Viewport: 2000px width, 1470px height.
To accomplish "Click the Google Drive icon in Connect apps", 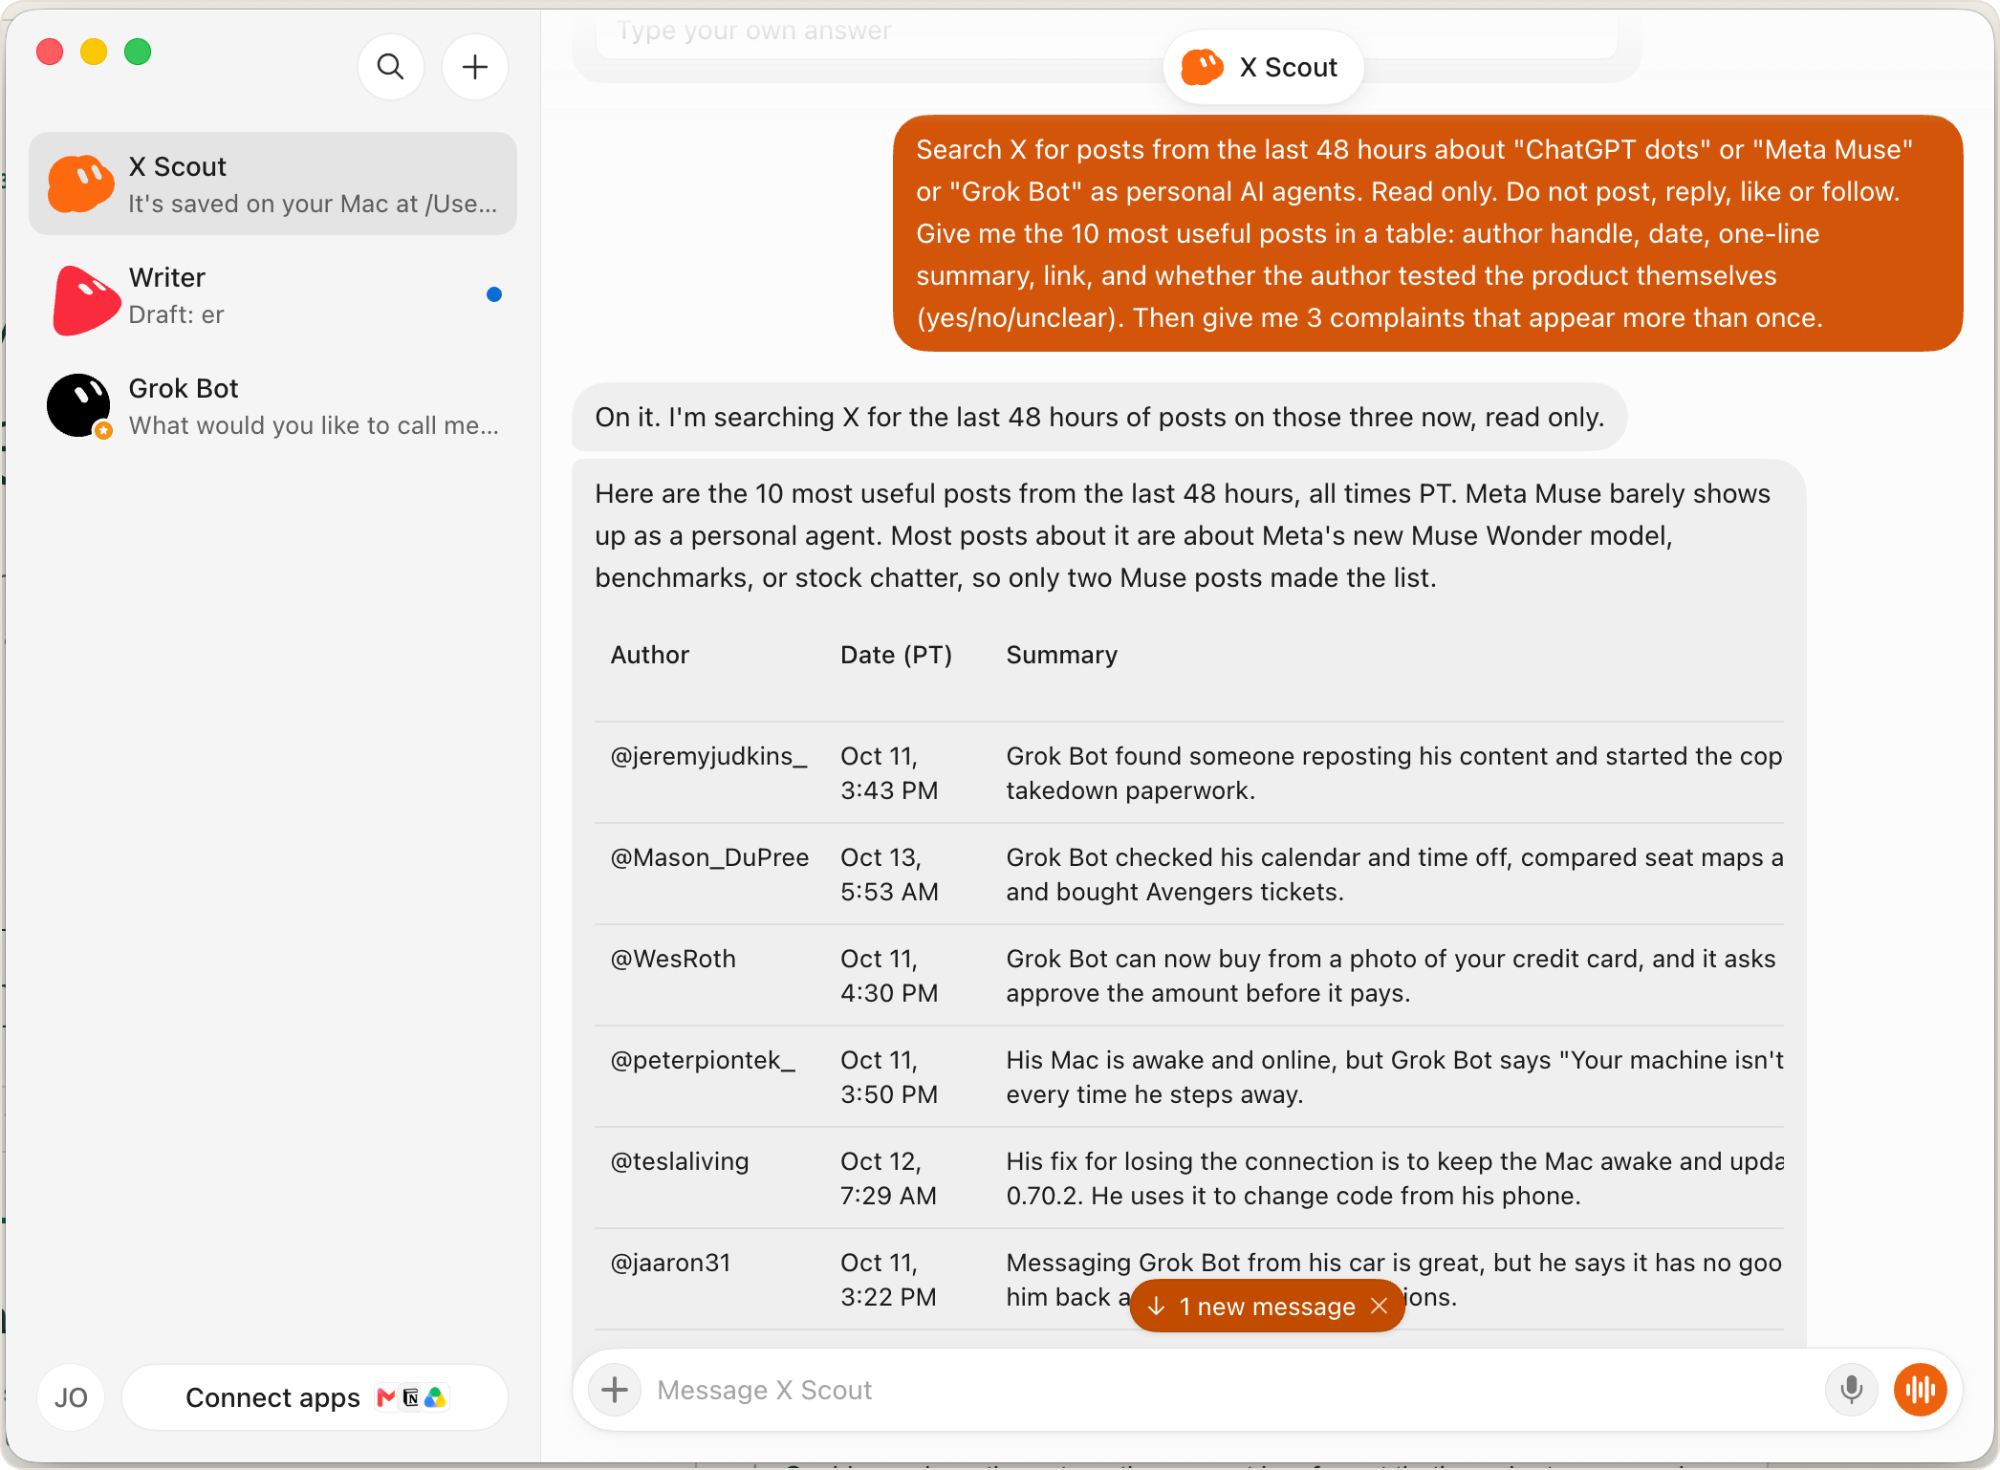I will [x=435, y=1397].
